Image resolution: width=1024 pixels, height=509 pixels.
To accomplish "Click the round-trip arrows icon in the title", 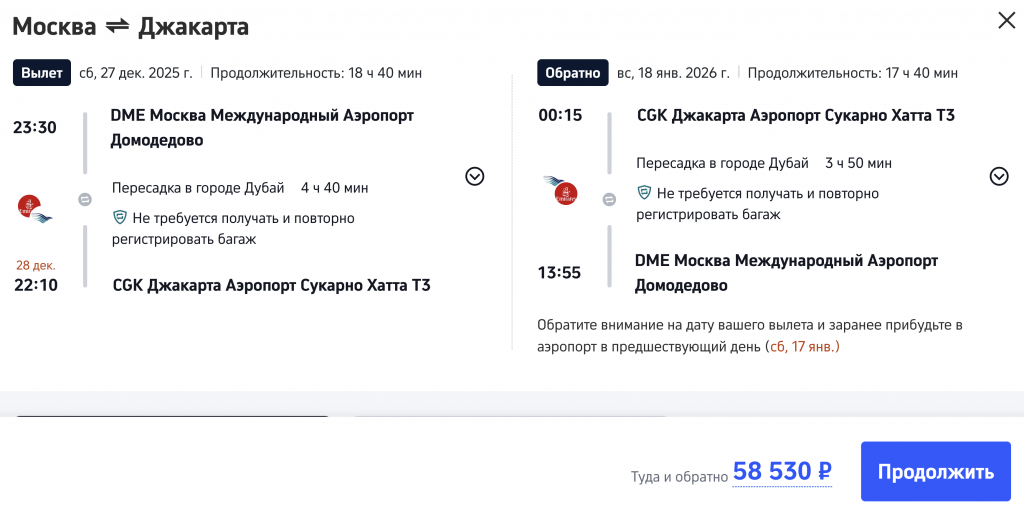I will [117, 27].
